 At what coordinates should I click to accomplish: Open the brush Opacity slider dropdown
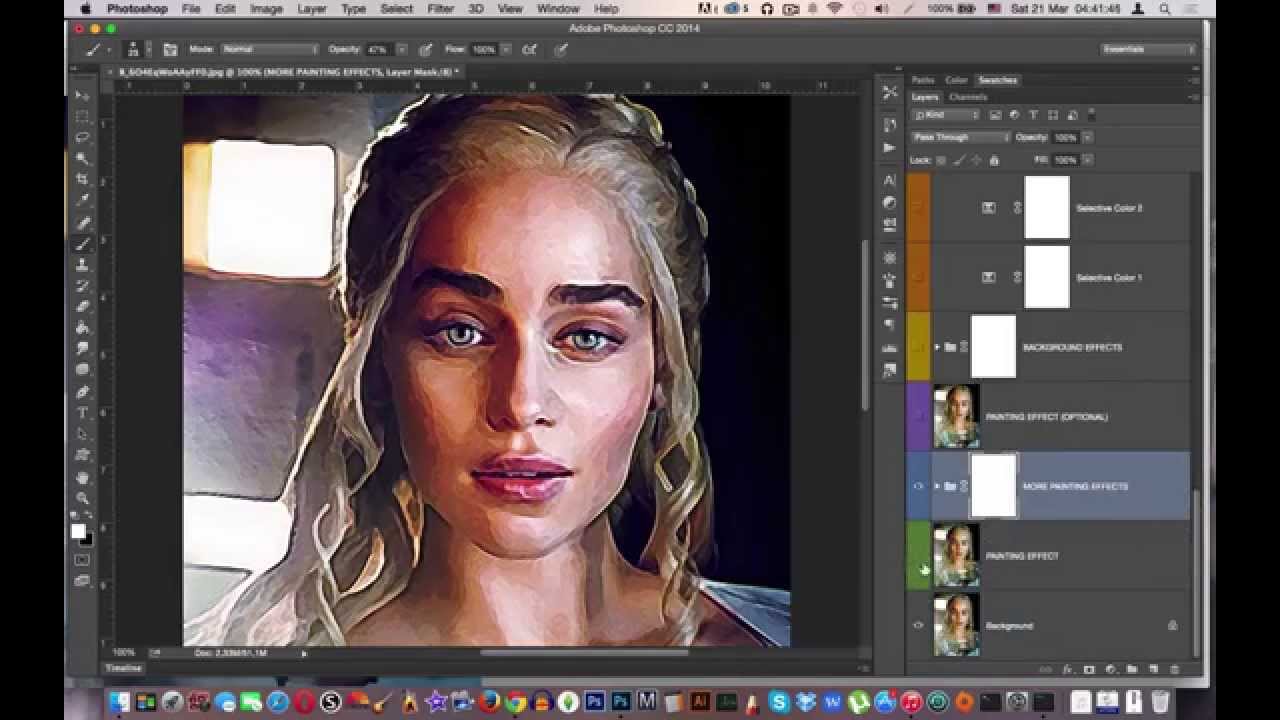(401, 49)
